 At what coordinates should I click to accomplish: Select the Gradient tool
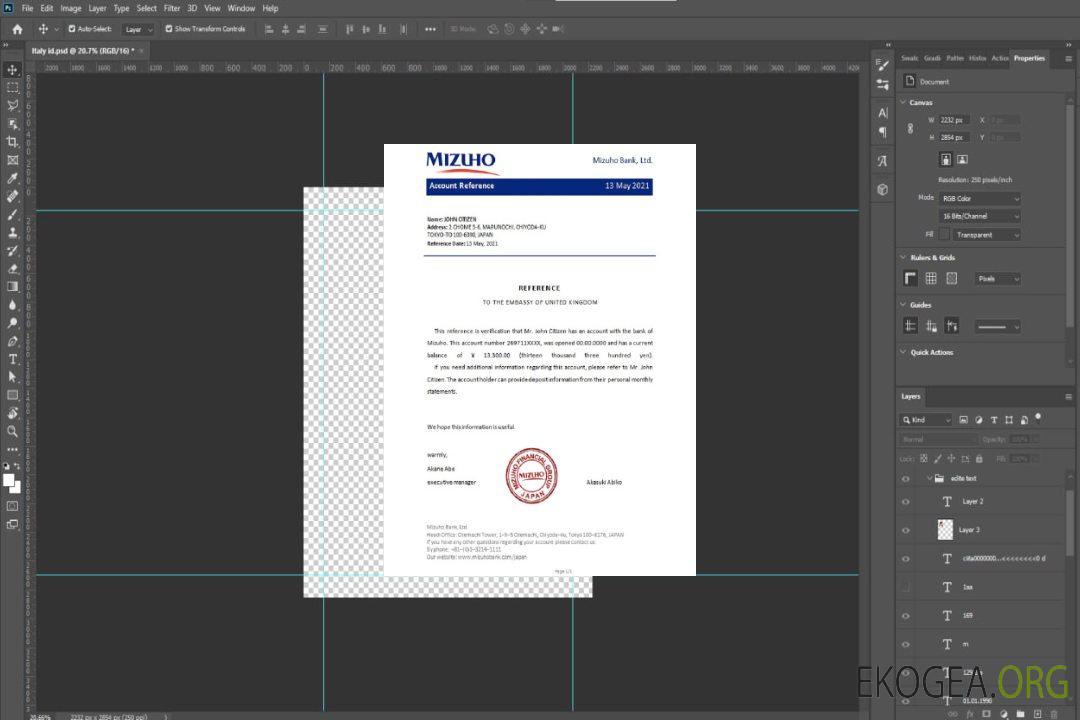pyautogui.click(x=12, y=287)
